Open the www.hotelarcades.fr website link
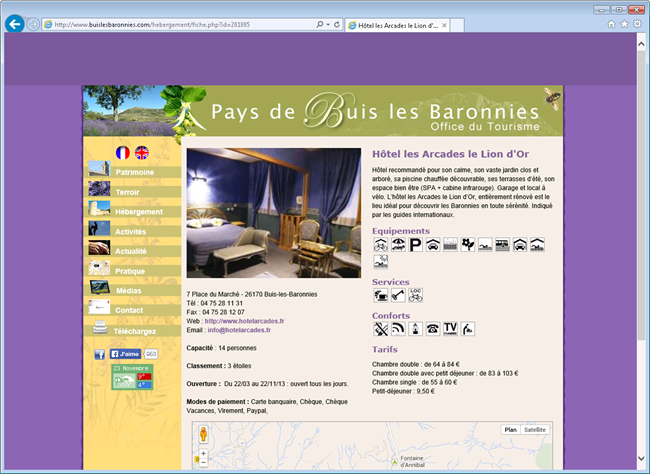650x474 pixels. pyautogui.click(x=244, y=321)
